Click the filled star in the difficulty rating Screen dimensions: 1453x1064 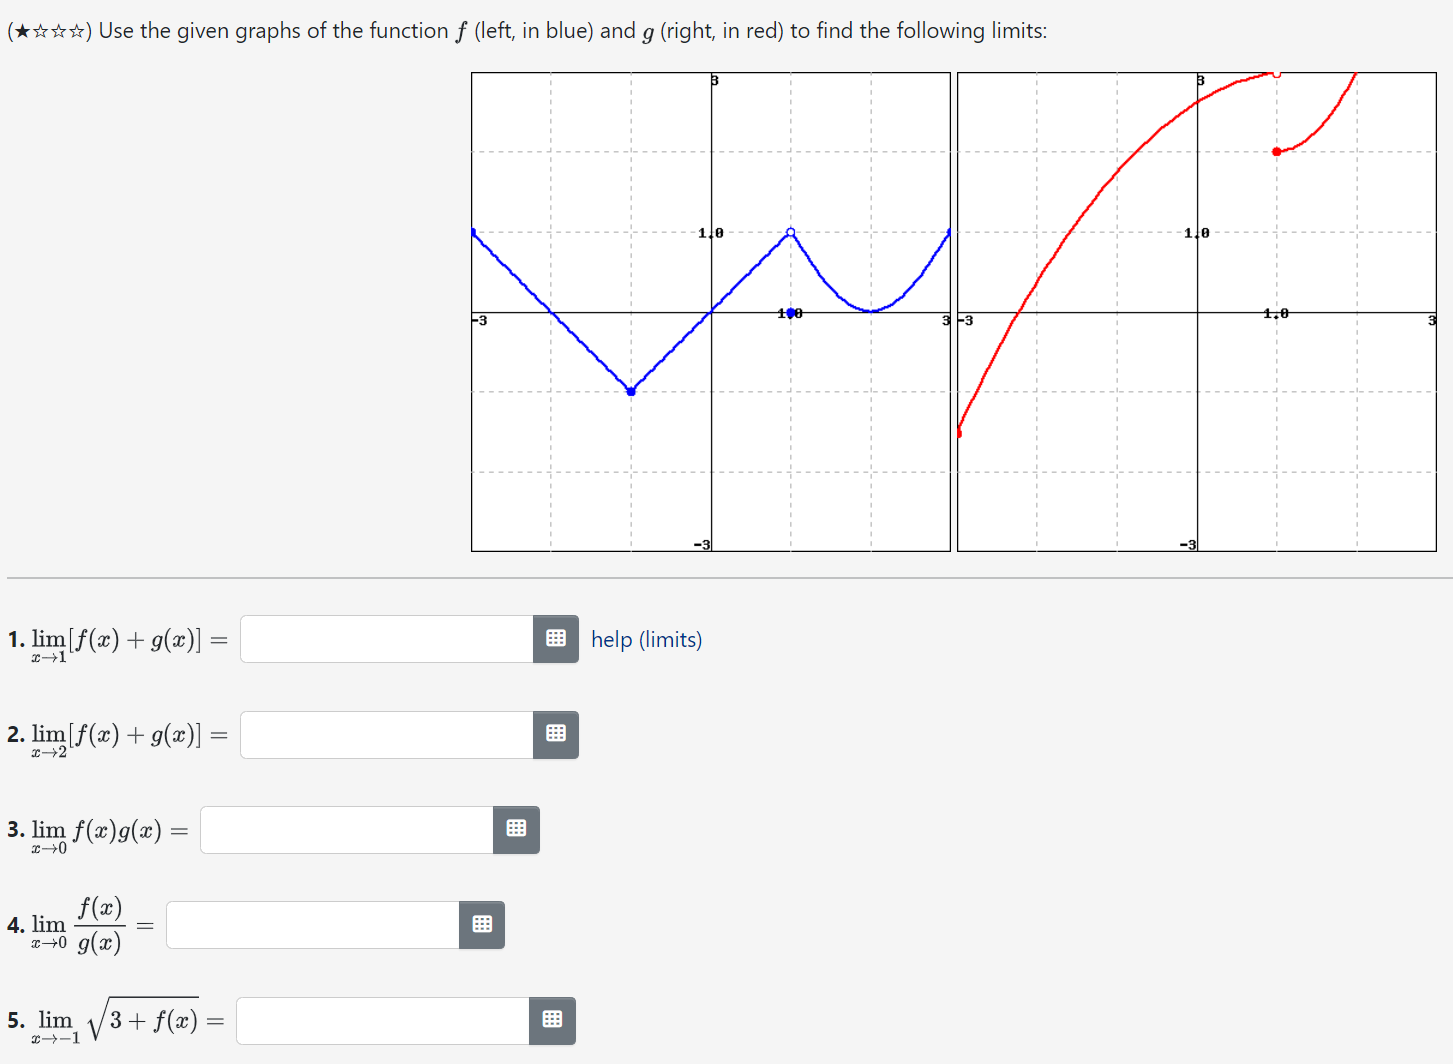pos(22,30)
